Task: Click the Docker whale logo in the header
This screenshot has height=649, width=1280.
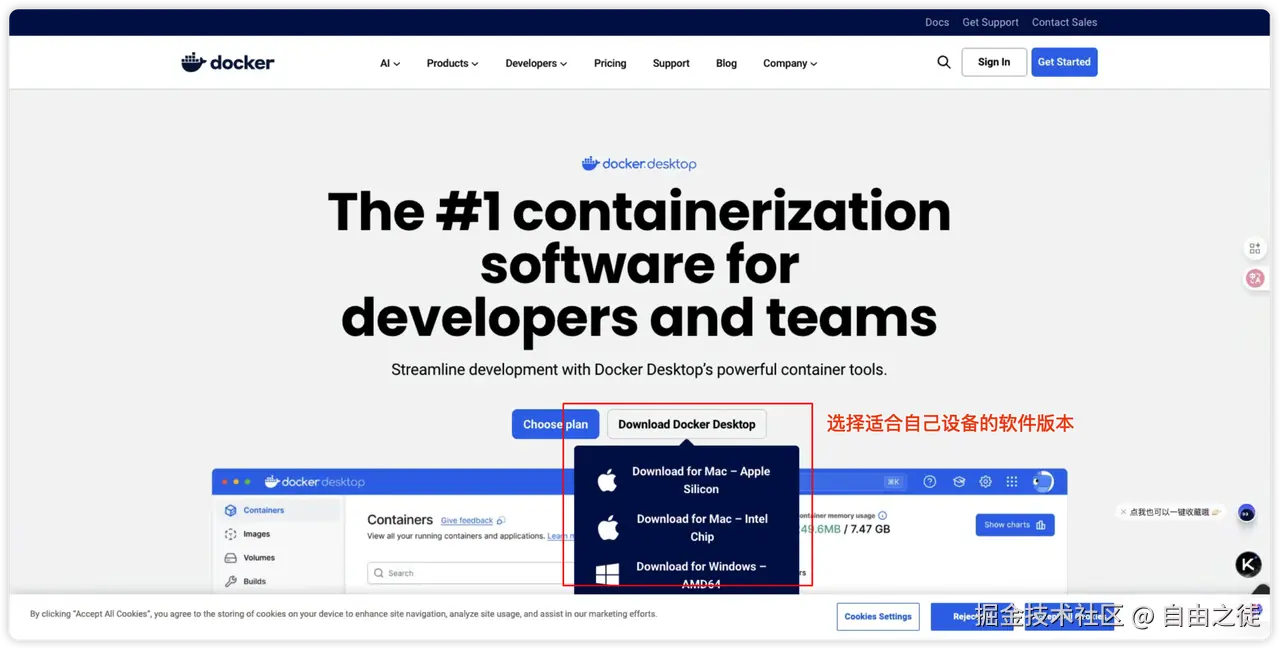Action: (x=227, y=62)
